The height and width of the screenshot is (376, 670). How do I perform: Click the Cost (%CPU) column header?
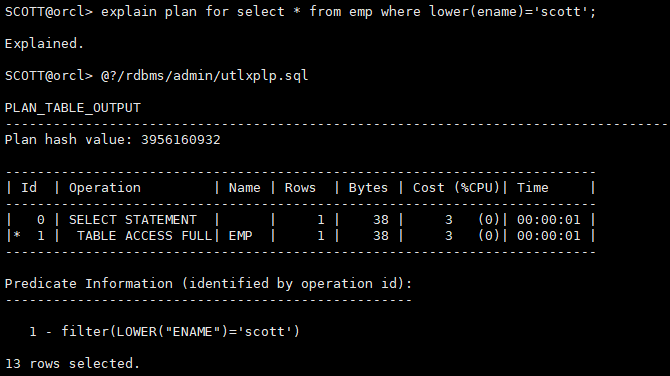456,188
